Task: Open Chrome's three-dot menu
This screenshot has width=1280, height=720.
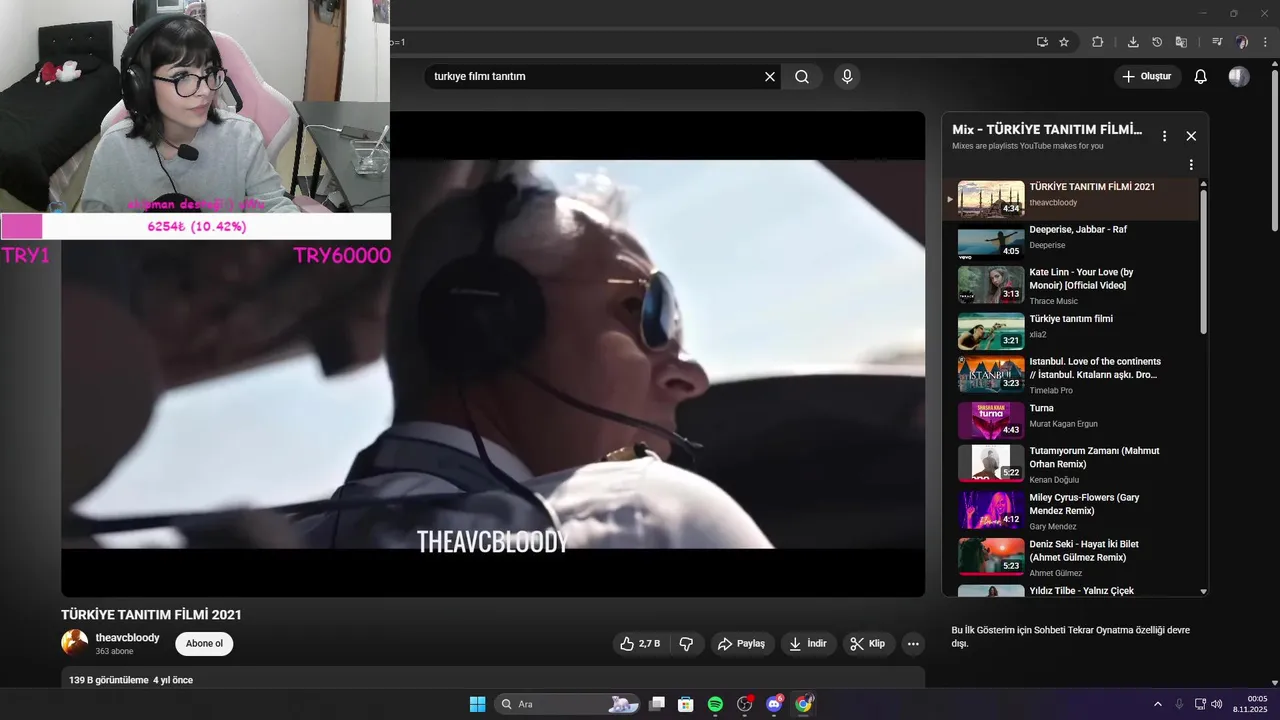Action: [x=1264, y=42]
